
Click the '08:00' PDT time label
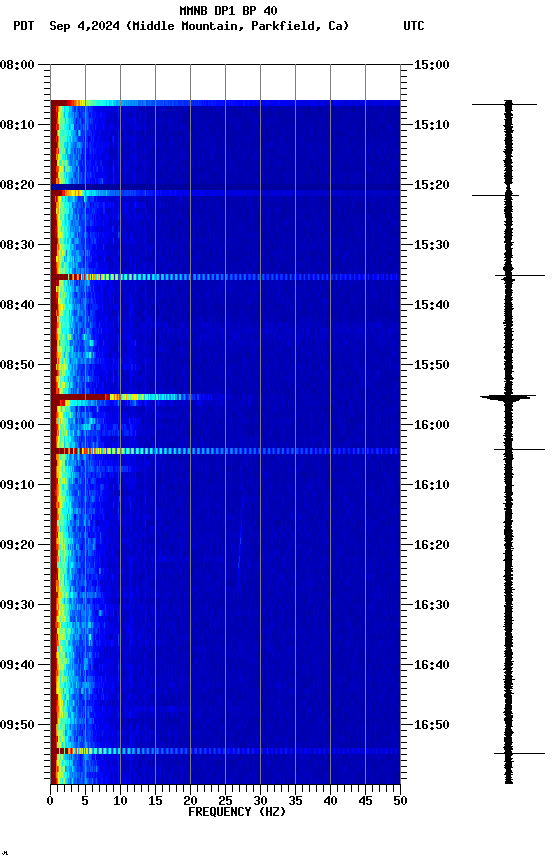17,64
